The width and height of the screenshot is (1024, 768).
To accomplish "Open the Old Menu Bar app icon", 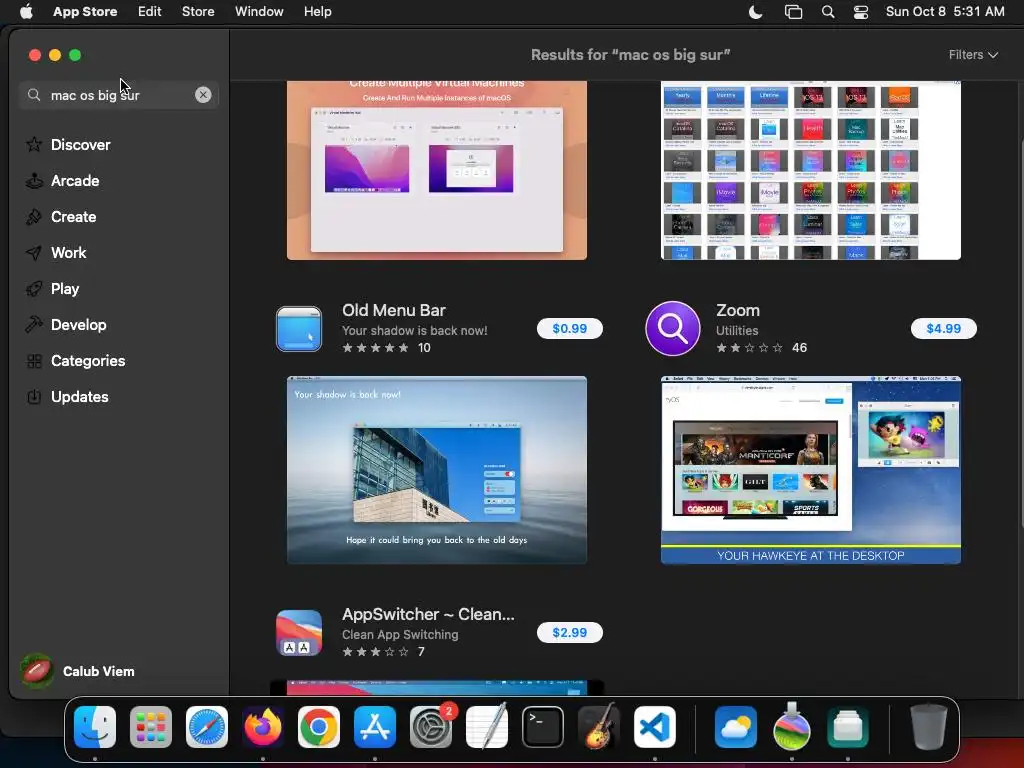I will click(298, 328).
